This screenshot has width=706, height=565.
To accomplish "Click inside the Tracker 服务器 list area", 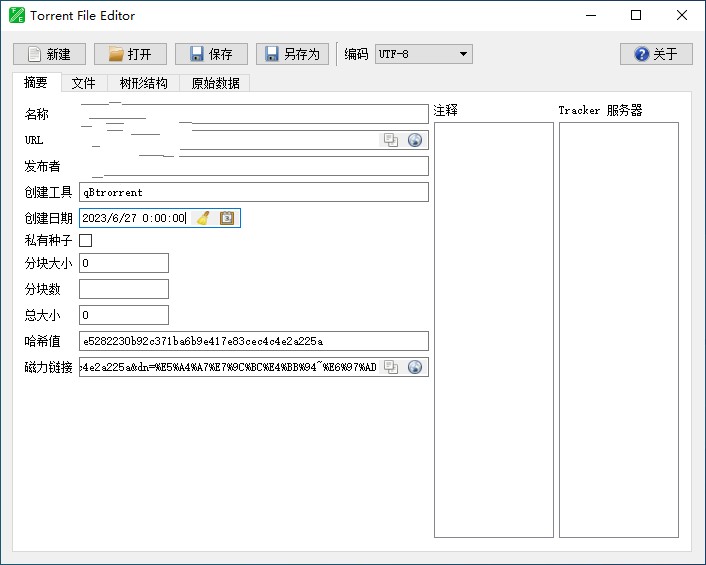I will point(619,330).
